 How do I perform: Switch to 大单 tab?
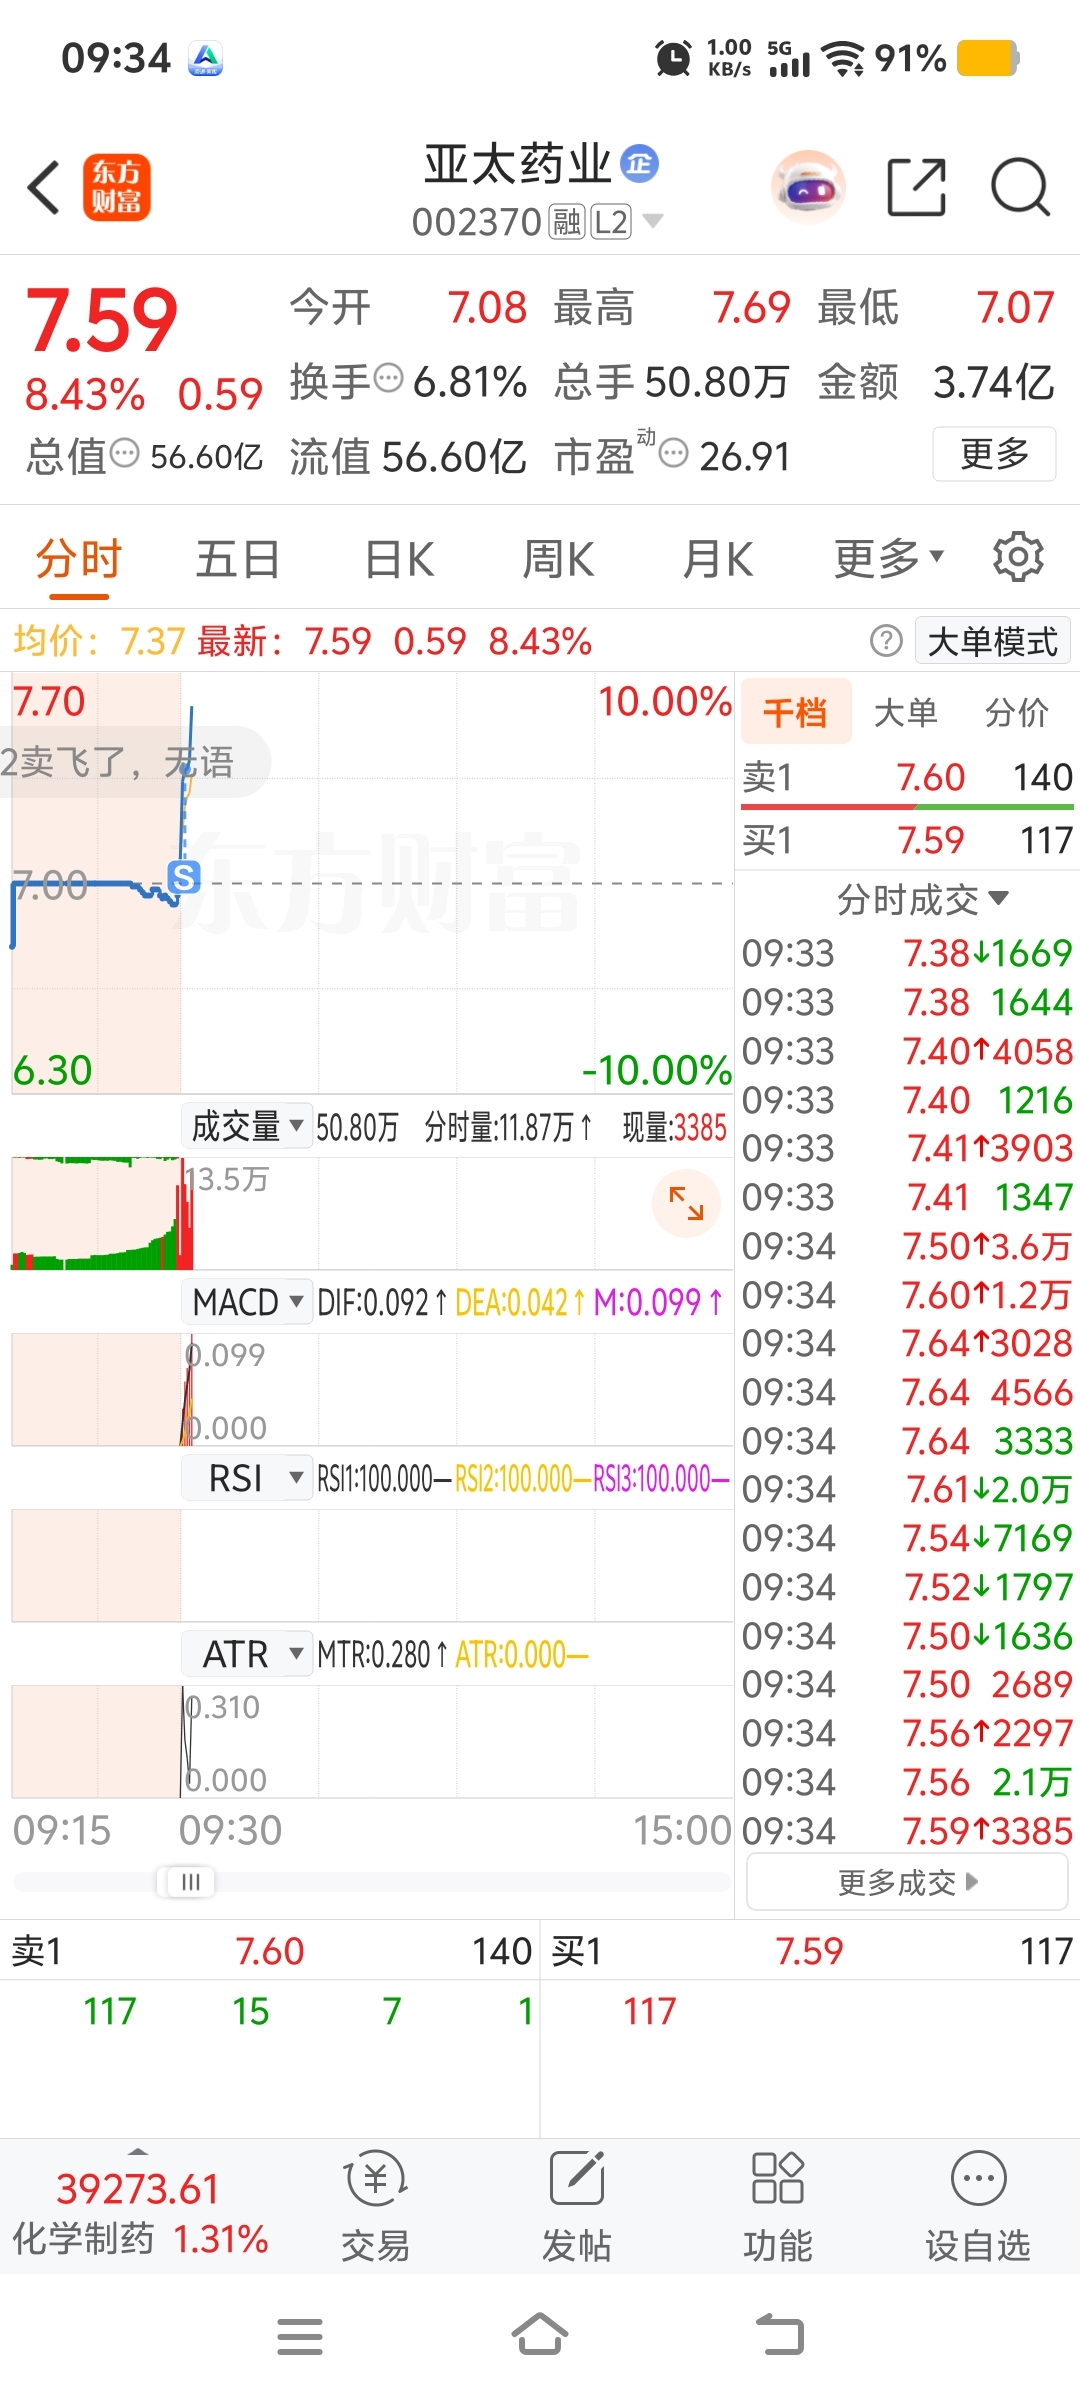905,712
